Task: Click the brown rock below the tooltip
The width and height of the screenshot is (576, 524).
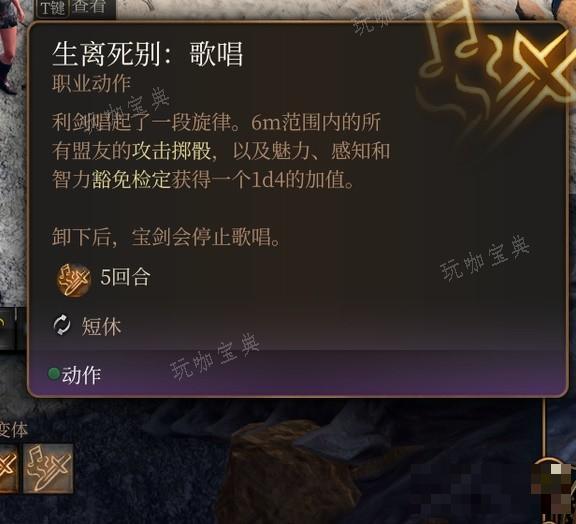Action: point(290,474)
